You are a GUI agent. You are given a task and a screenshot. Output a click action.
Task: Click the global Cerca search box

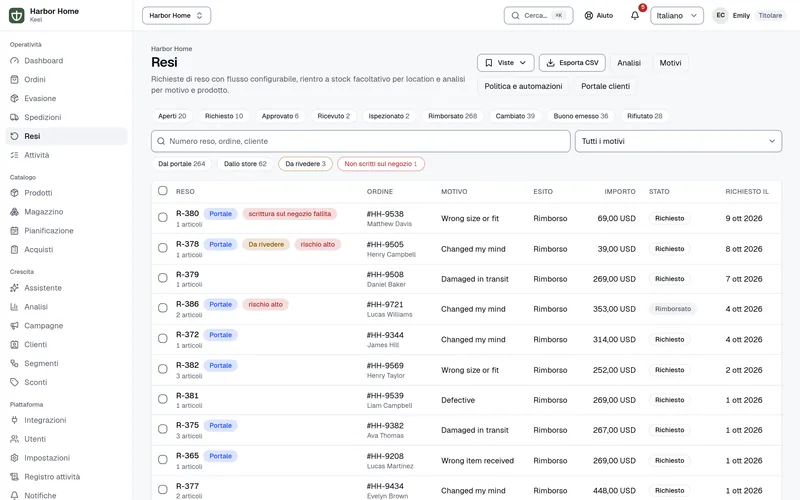click(538, 15)
